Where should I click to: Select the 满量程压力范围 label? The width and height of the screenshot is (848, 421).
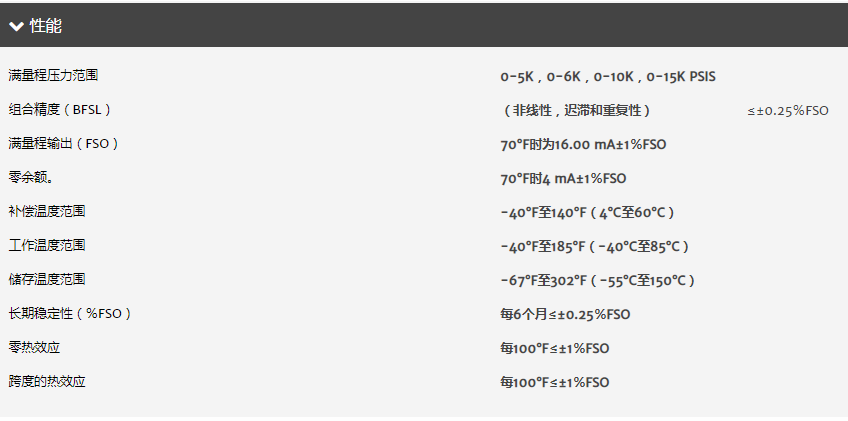53,76
